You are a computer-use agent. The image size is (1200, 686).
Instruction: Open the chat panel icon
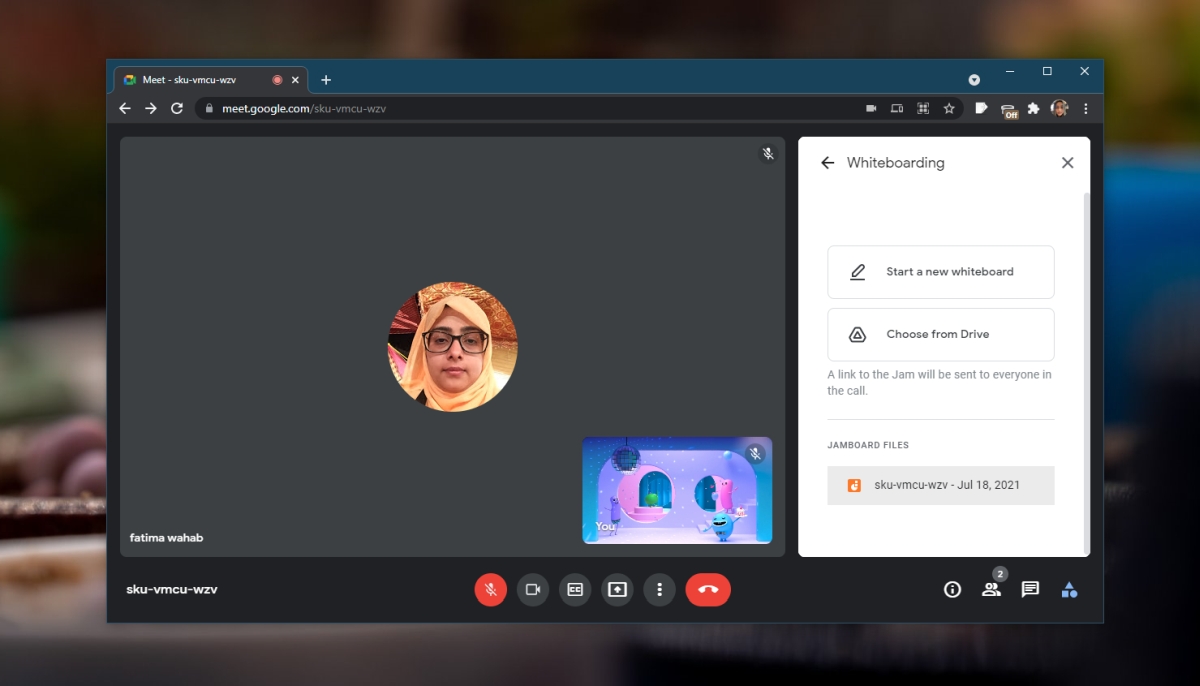[x=1029, y=589]
